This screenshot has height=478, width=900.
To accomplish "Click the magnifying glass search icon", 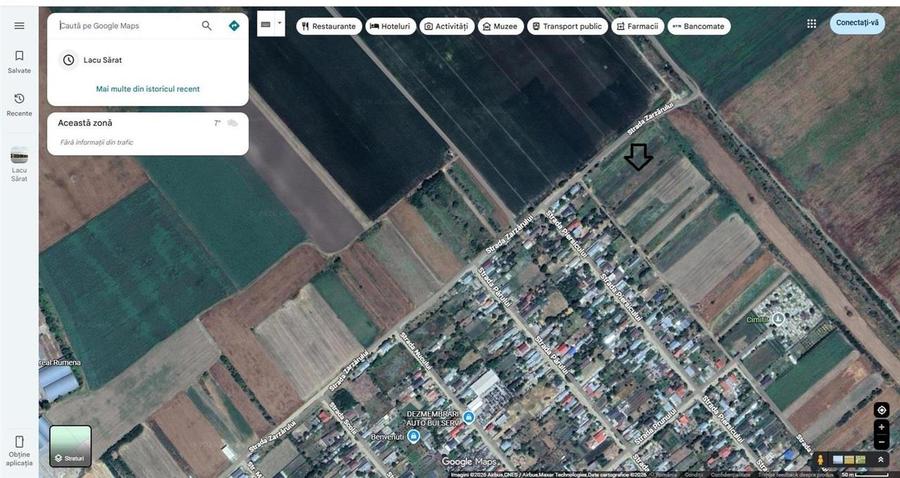I will click(207, 26).
